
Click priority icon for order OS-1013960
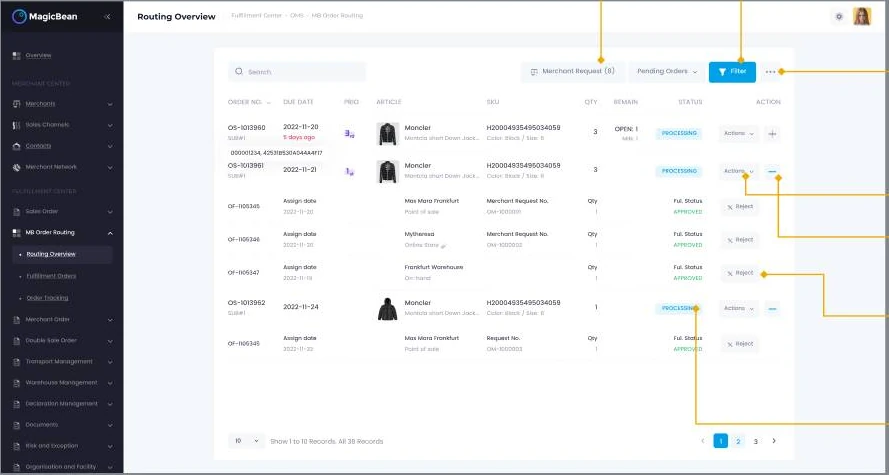tap(349, 134)
